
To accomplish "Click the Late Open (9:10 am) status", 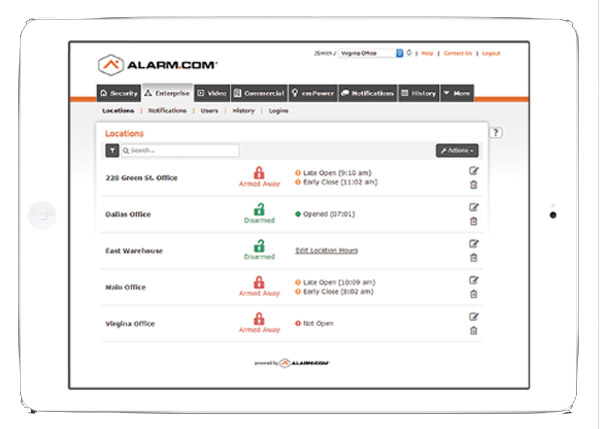I will [x=333, y=173].
